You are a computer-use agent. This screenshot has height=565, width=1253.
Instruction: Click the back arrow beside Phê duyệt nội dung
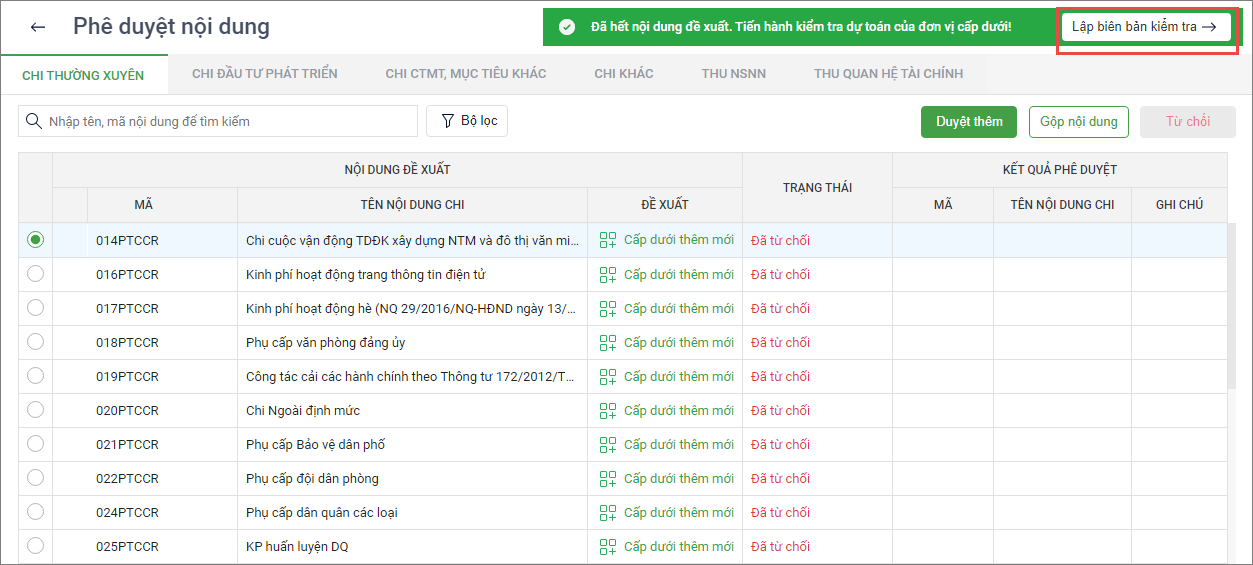tap(38, 27)
